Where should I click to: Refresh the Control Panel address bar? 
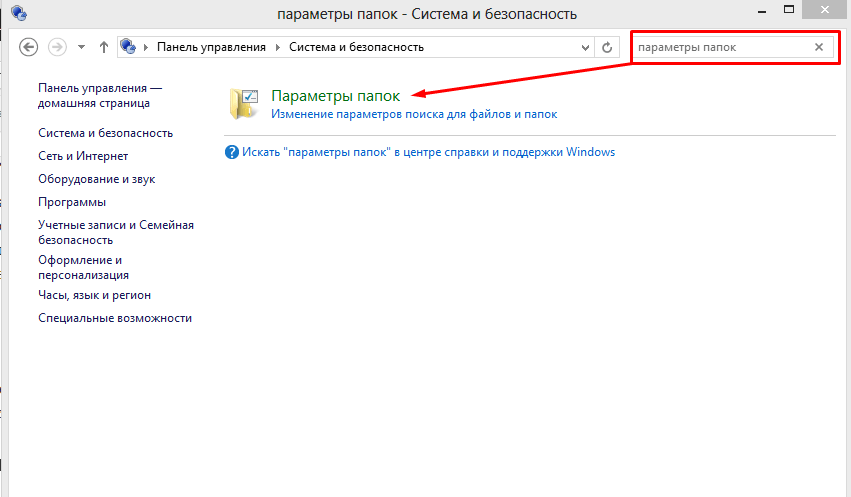pos(607,47)
